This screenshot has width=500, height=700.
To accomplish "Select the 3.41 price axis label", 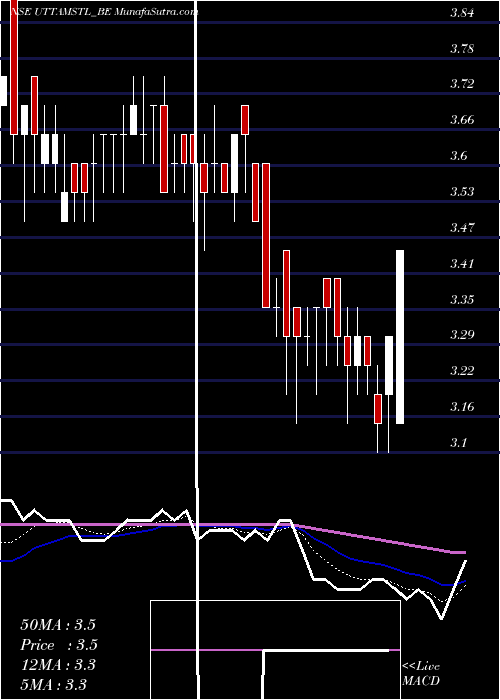I will 462,263.
